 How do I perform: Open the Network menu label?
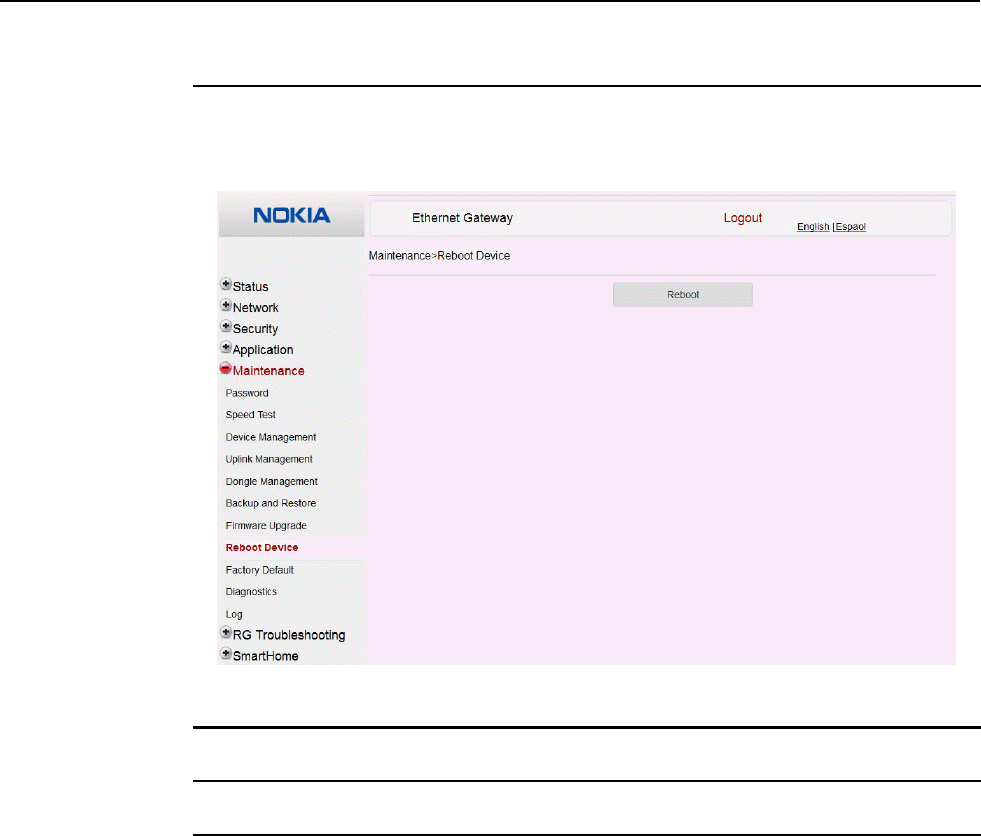pos(255,308)
